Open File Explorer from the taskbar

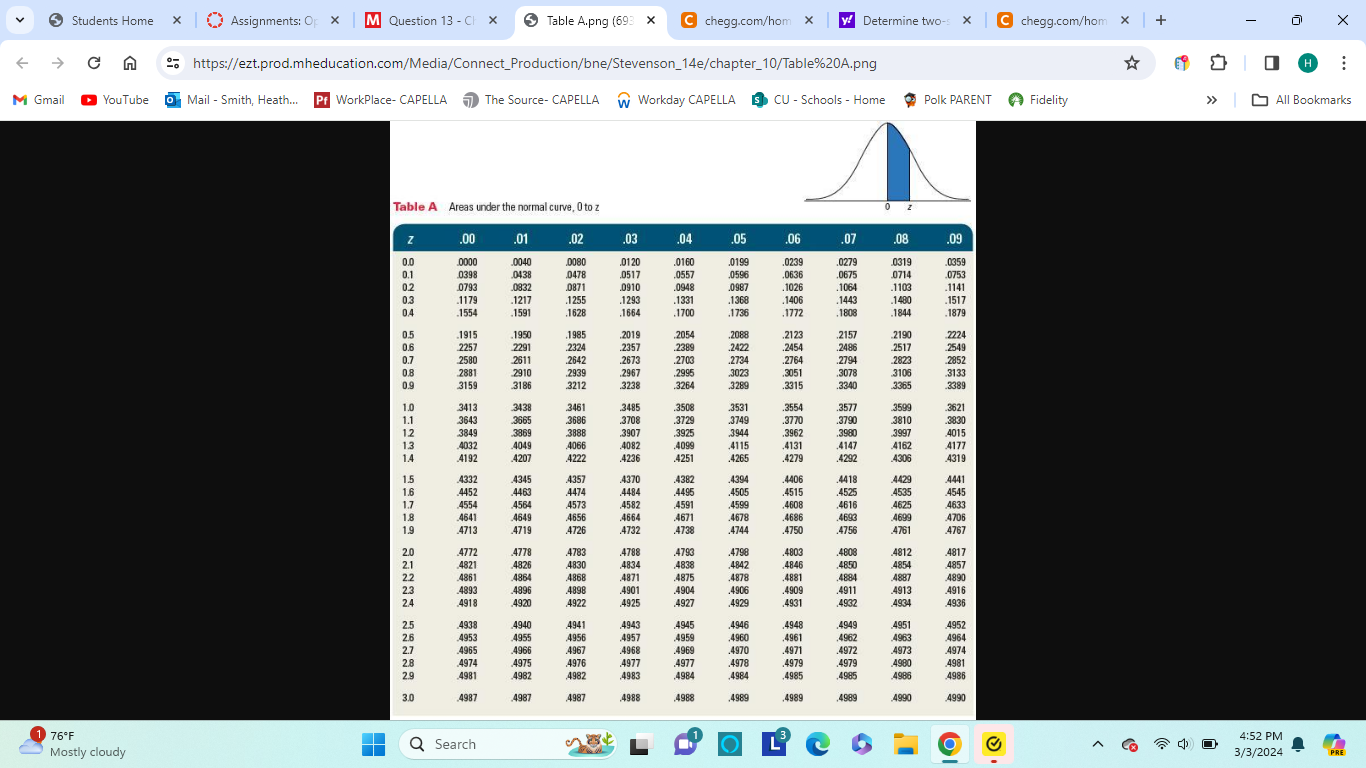click(906, 744)
